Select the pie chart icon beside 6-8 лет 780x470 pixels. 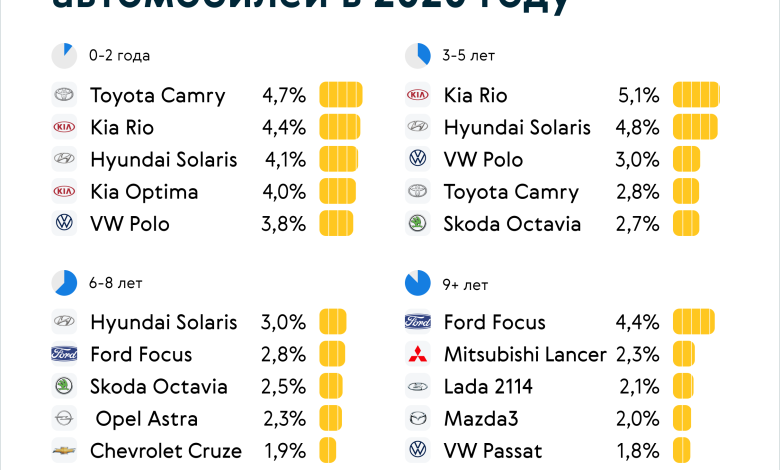[x=64, y=283]
